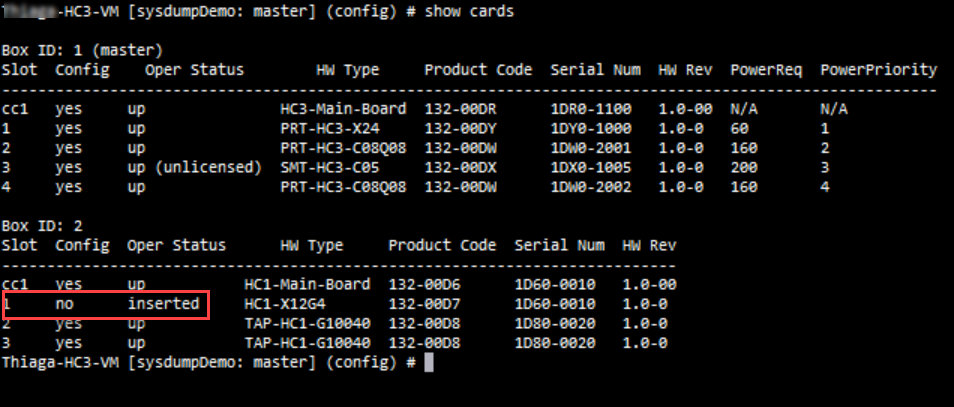
Task: Click product code 132-00D6 in Box 2
Action: coord(424,284)
